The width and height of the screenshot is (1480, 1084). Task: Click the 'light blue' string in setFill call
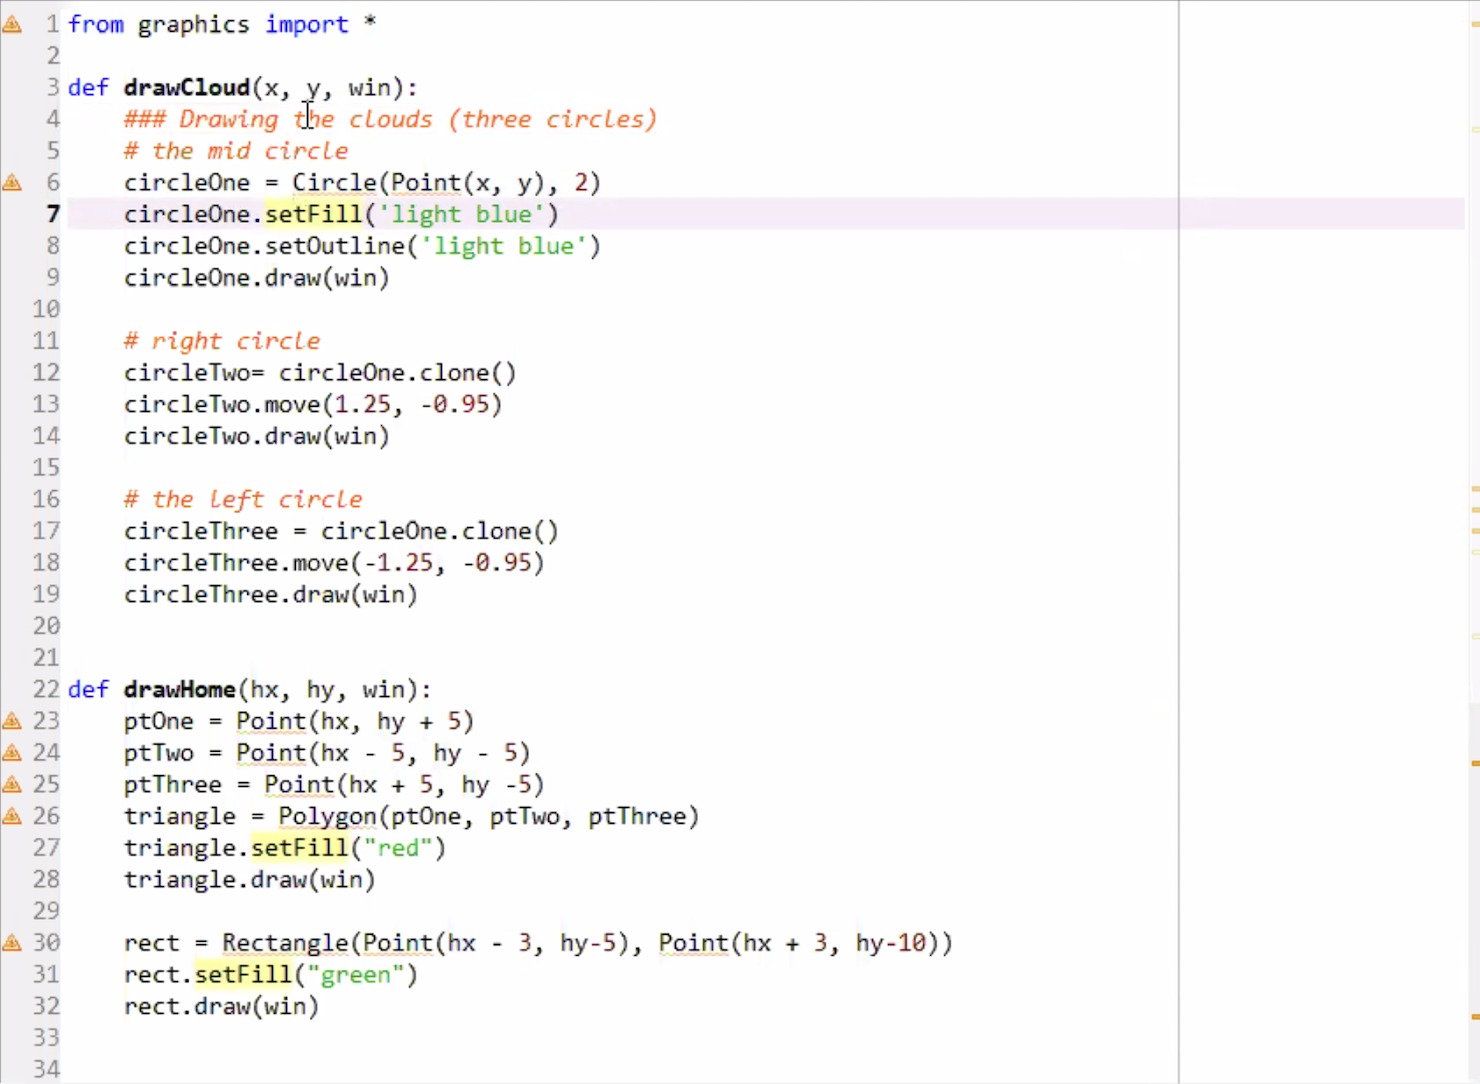pos(461,214)
